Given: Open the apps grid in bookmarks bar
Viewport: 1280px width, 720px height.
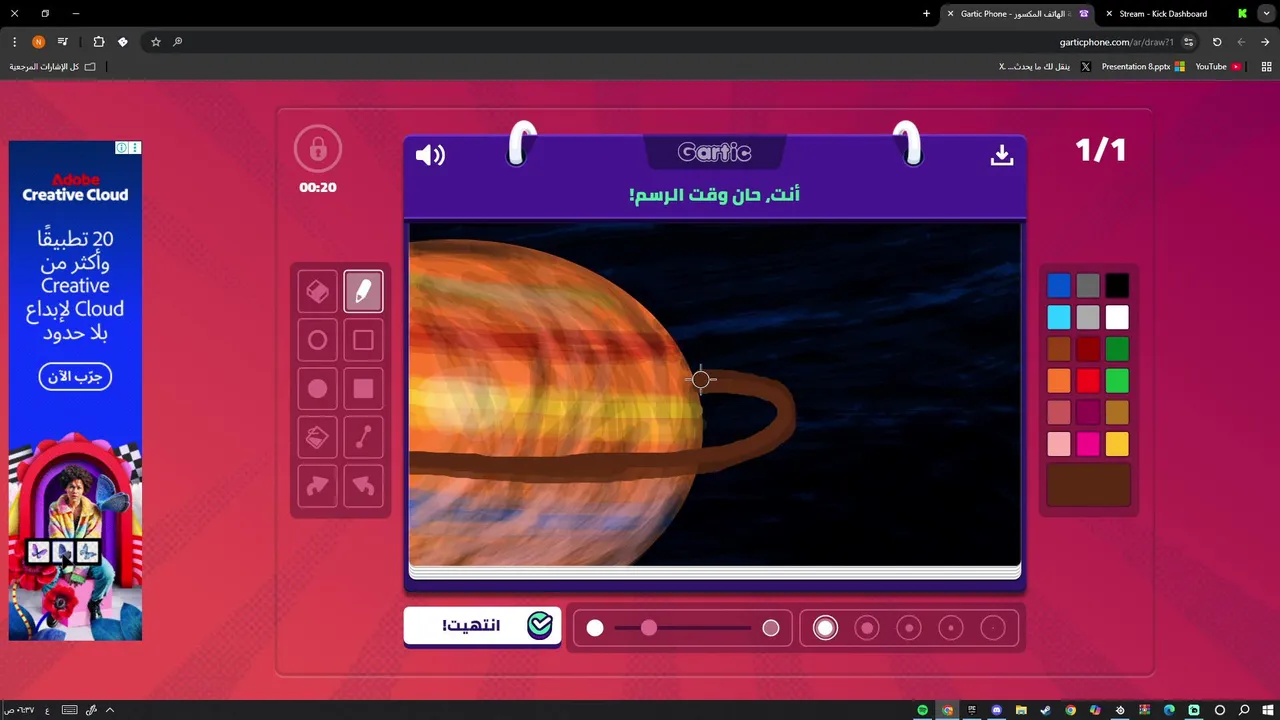Looking at the screenshot, I should pyautogui.click(x=1266, y=67).
